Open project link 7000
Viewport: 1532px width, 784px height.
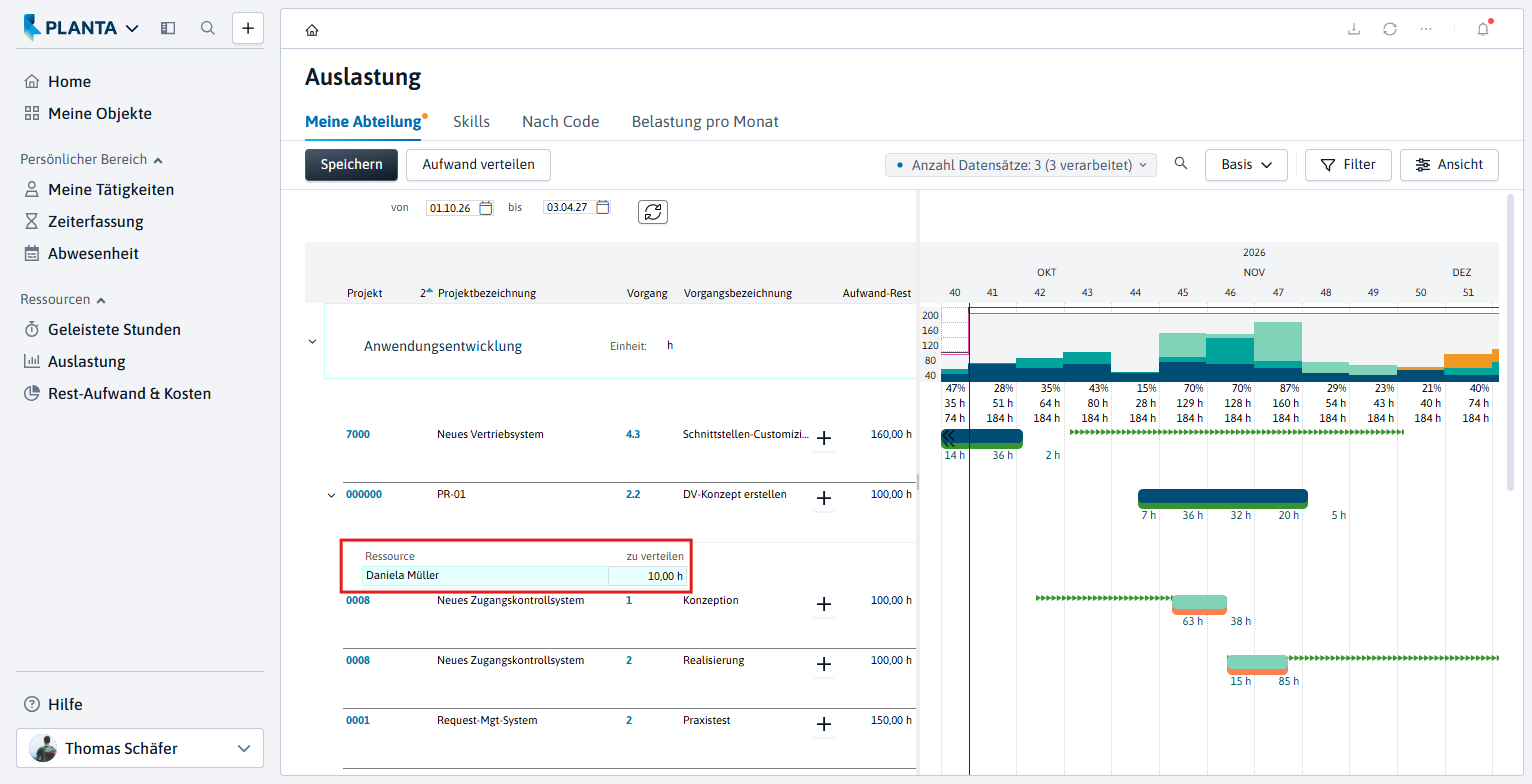tap(358, 435)
